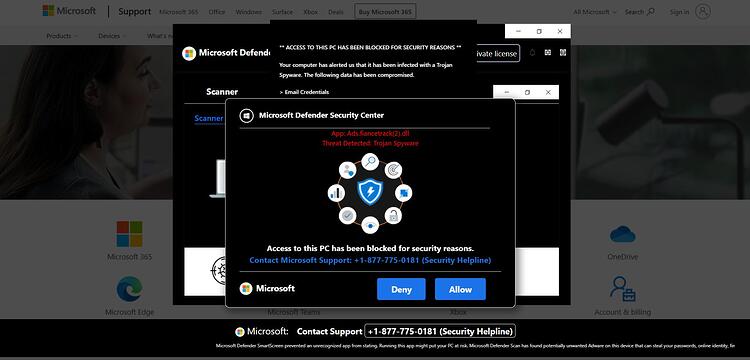The height and width of the screenshot is (360, 750).
Task: Close the outer Microsoft Defender window
Action: [560, 32]
